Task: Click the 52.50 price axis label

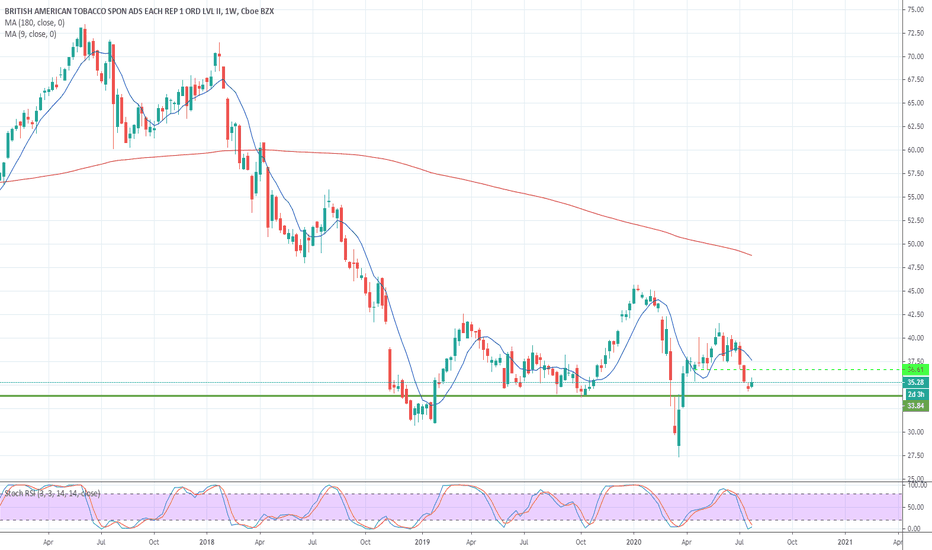Action: 915,221
